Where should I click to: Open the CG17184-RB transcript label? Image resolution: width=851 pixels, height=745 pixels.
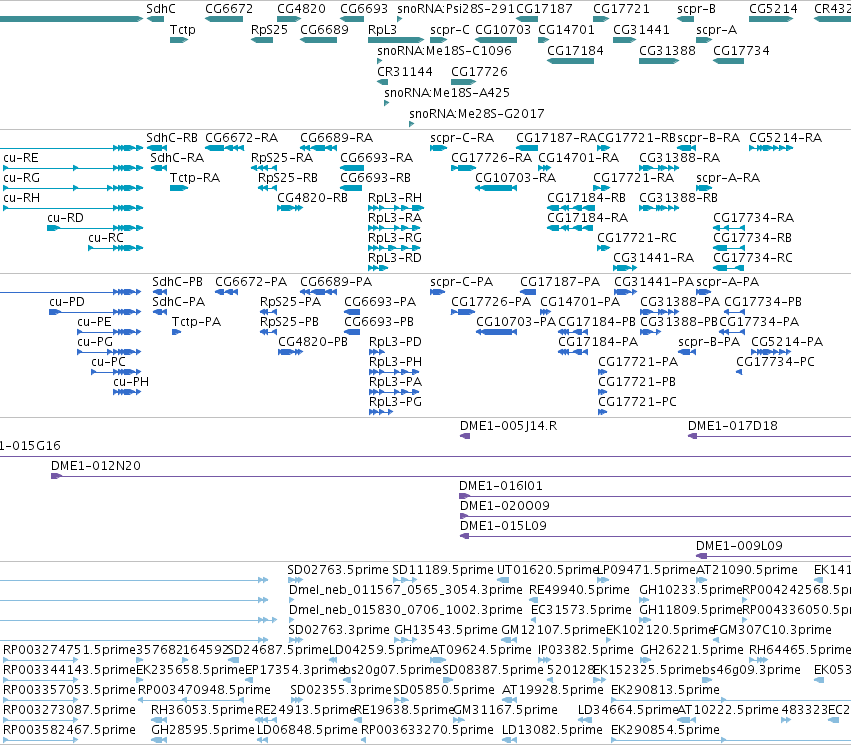(586, 198)
